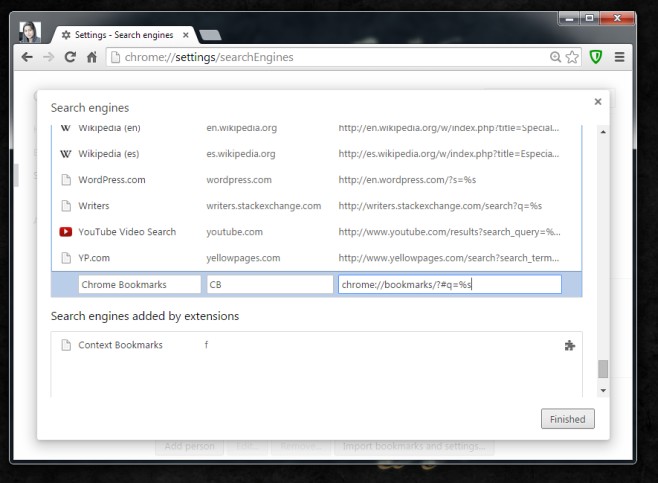Click the youtube.com results URL
The width and height of the screenshot is (658, 483).
coord(449,232)
